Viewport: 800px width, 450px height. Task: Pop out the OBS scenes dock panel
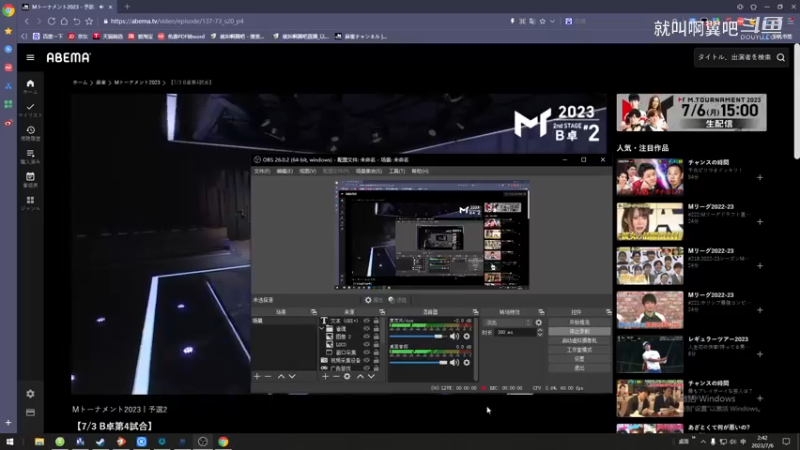(313, 312)
